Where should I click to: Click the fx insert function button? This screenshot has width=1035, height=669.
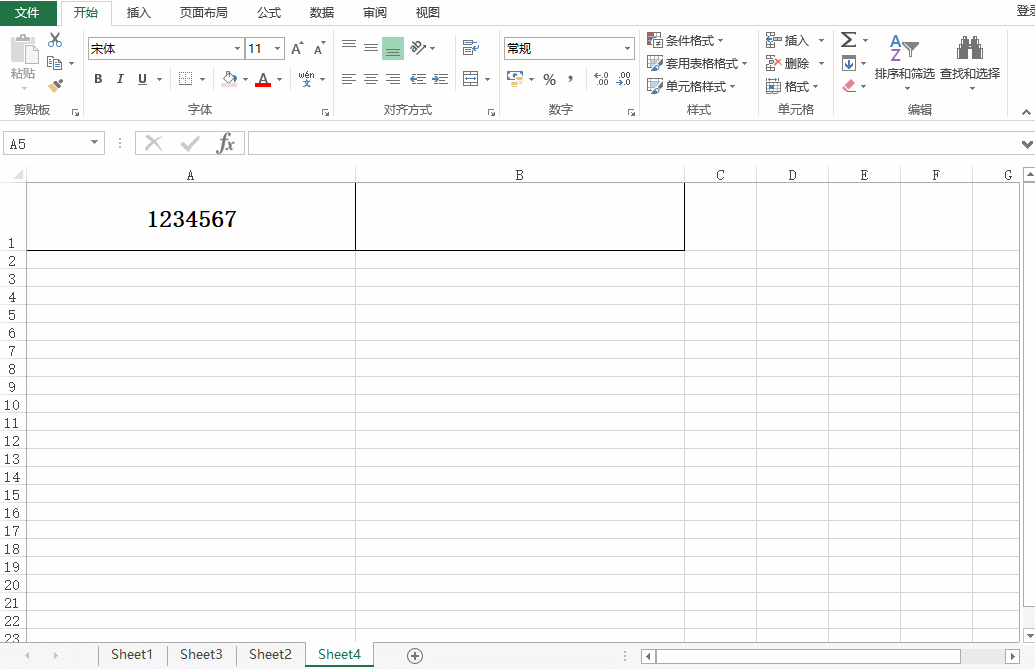227,142
